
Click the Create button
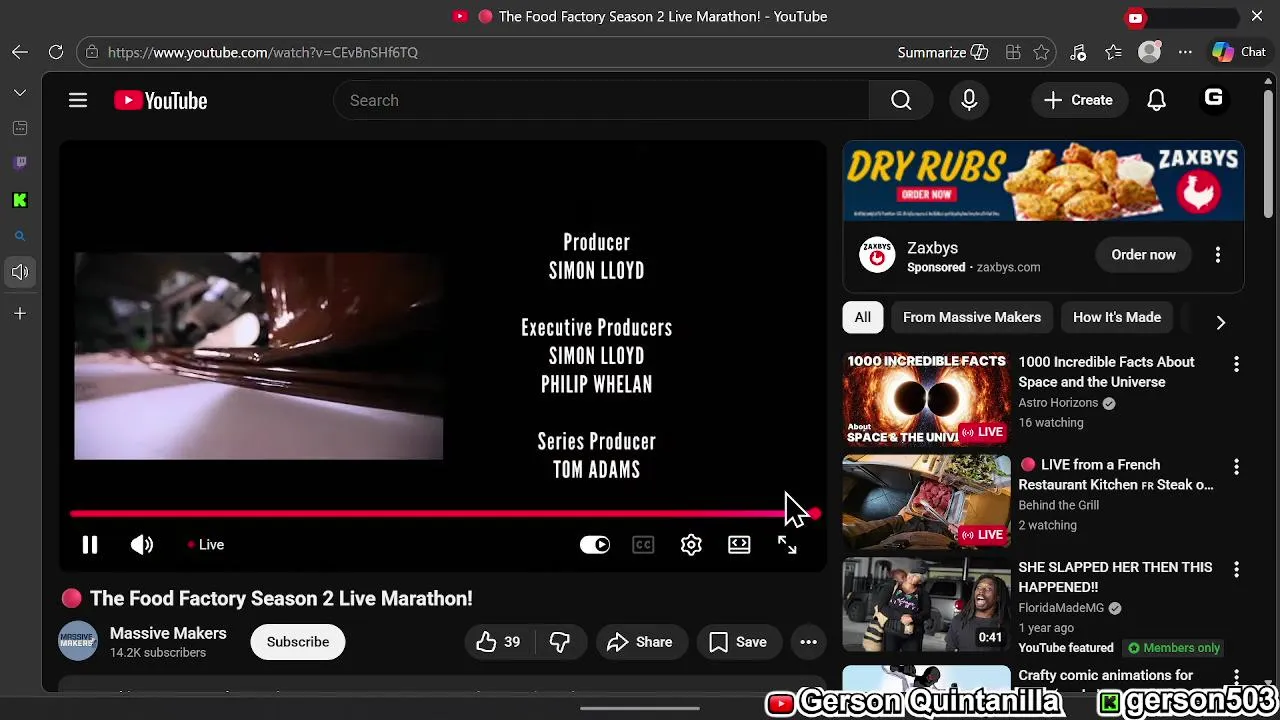tap(1078, 100)
